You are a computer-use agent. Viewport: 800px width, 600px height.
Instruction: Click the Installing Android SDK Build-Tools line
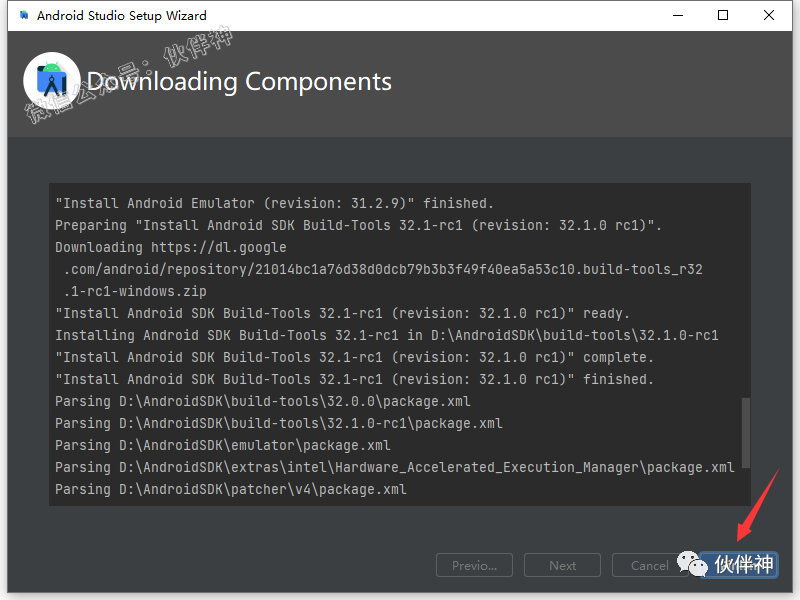pos(387,335)
